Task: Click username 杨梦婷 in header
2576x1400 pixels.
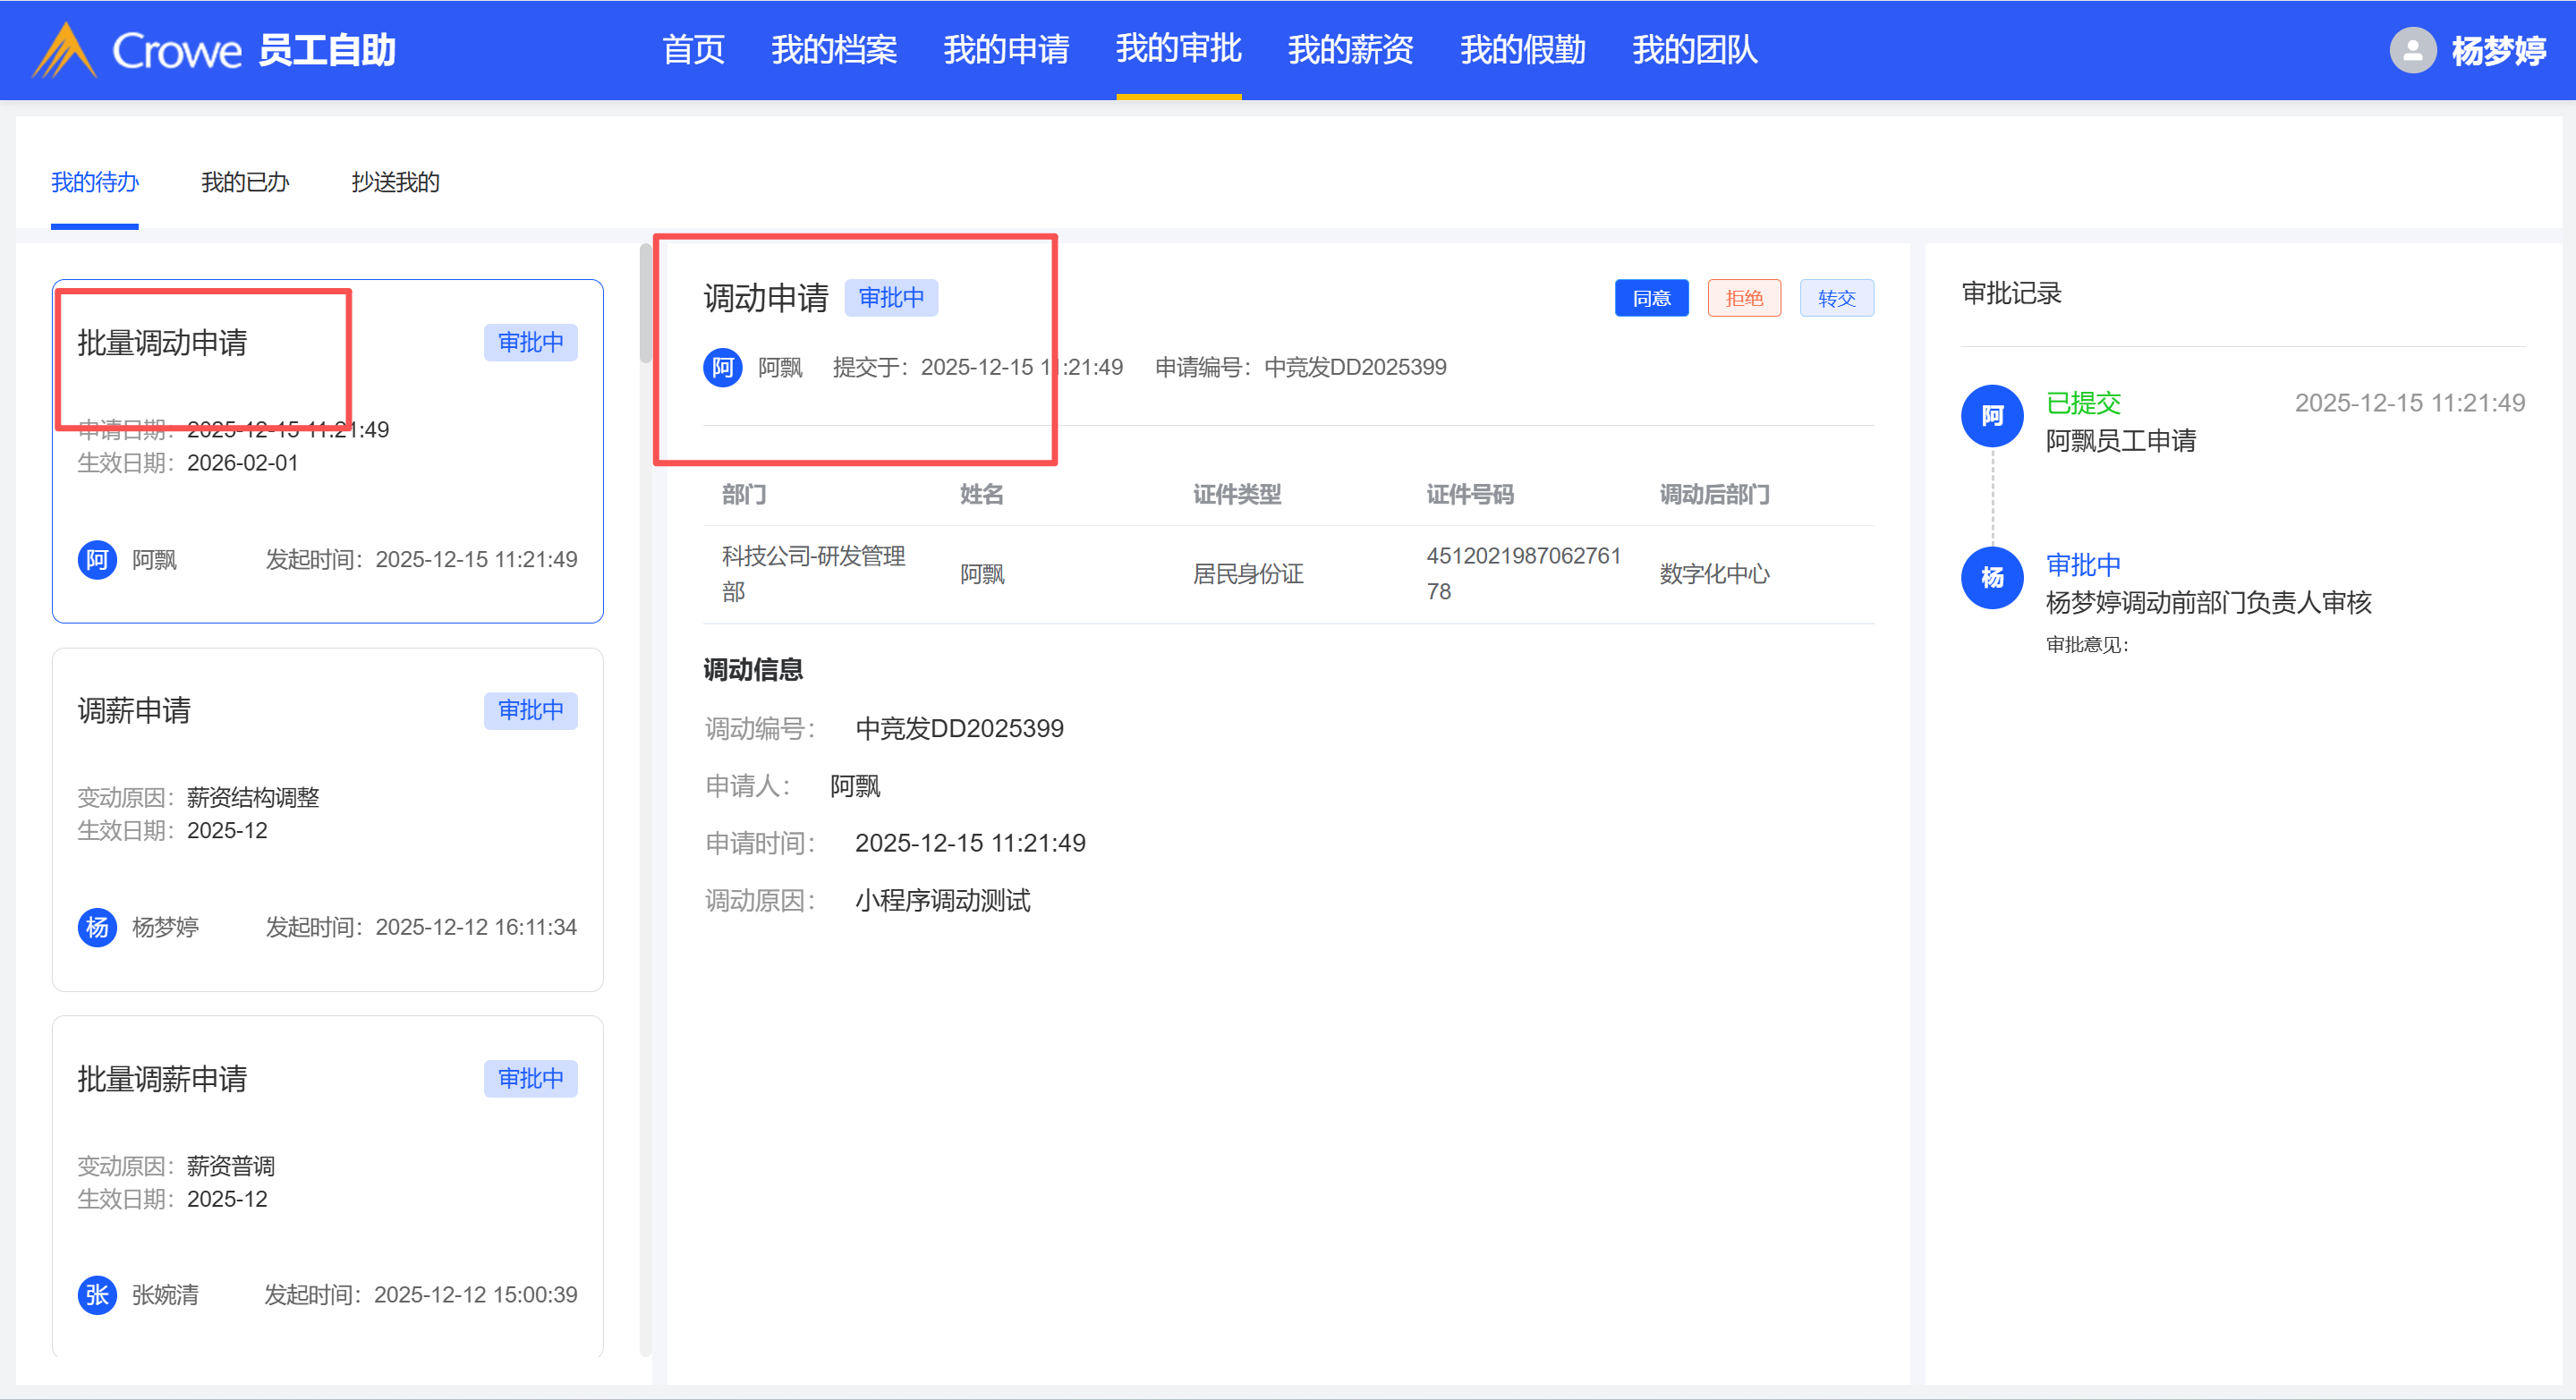Action: [2498, 50]
